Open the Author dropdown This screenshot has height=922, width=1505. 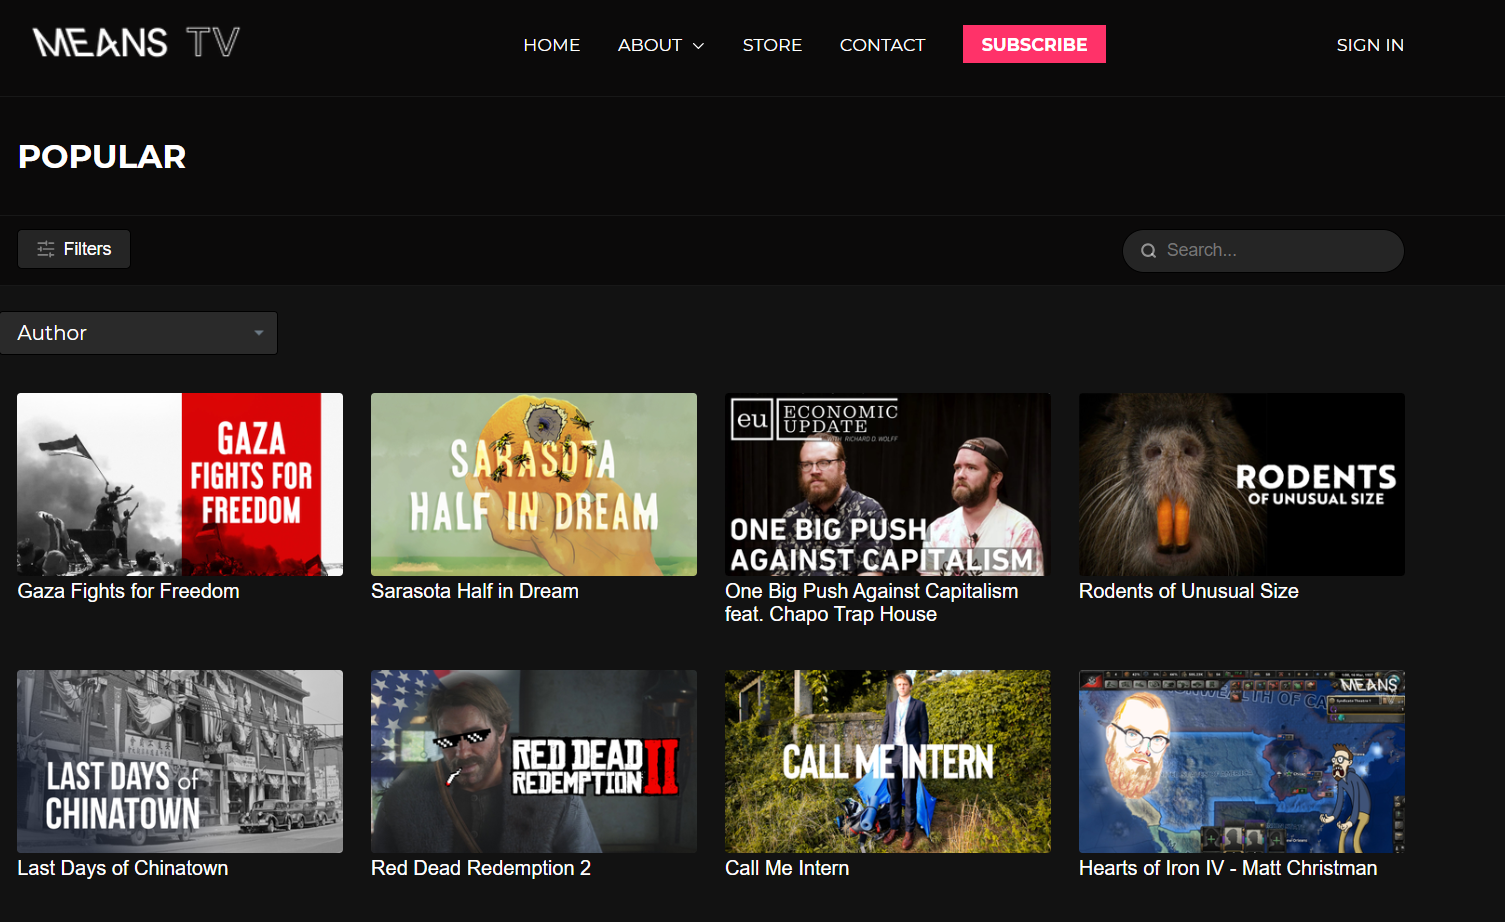[139, 333]
